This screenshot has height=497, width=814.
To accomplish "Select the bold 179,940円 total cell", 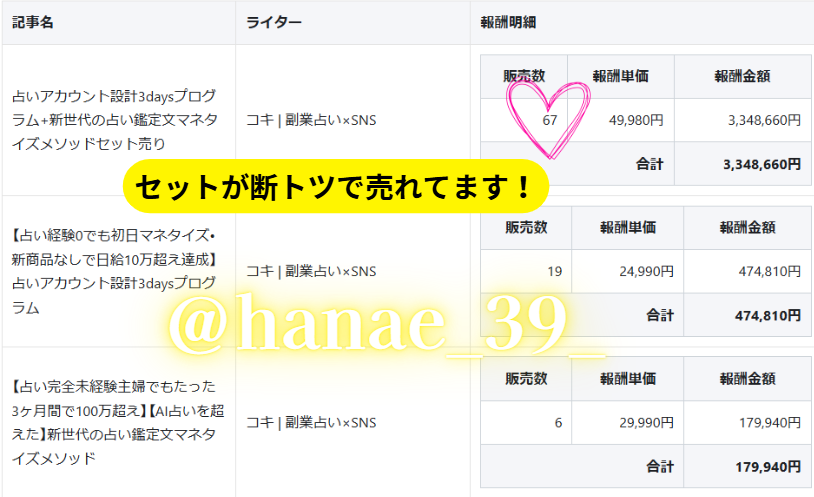I will [x=748, y=466].
